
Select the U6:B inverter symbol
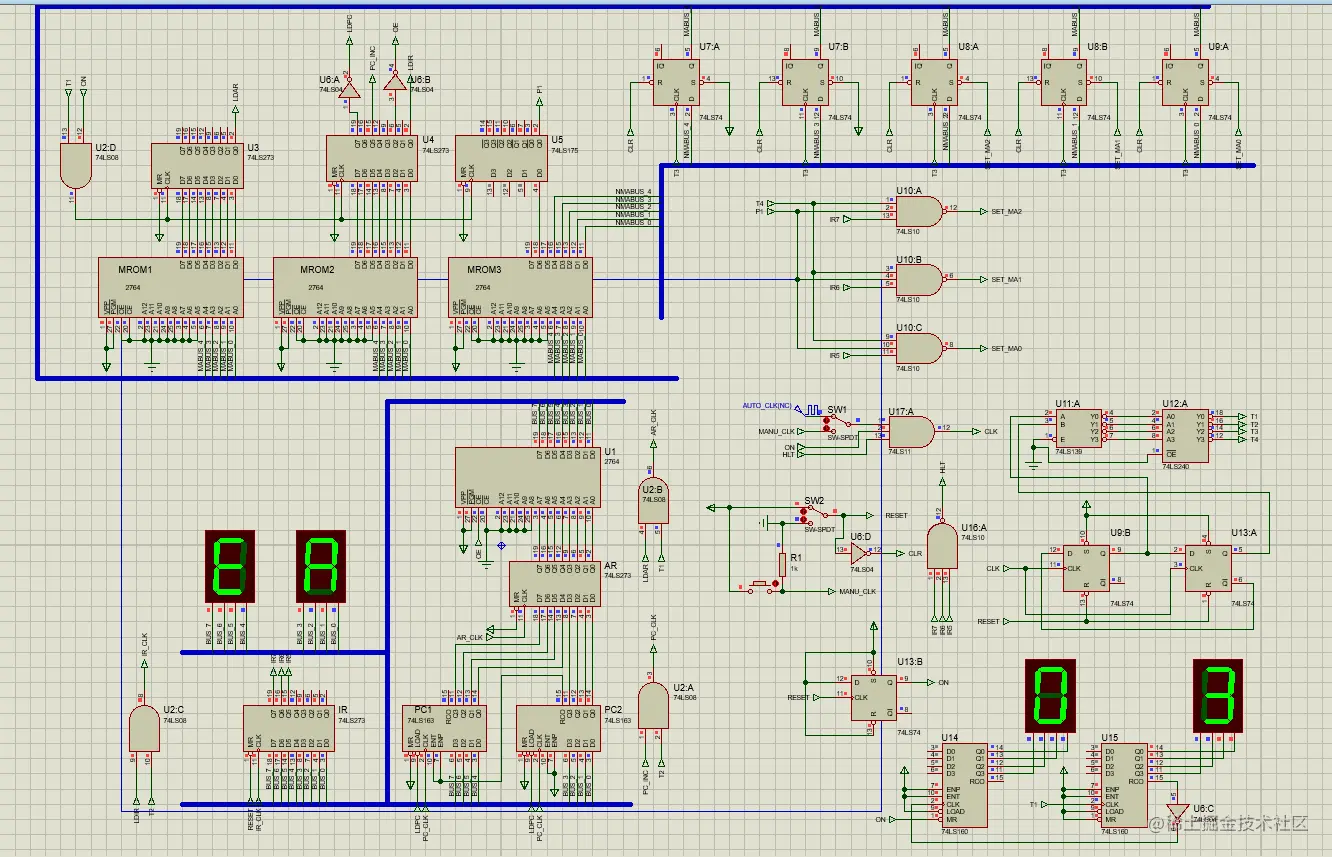395,83
